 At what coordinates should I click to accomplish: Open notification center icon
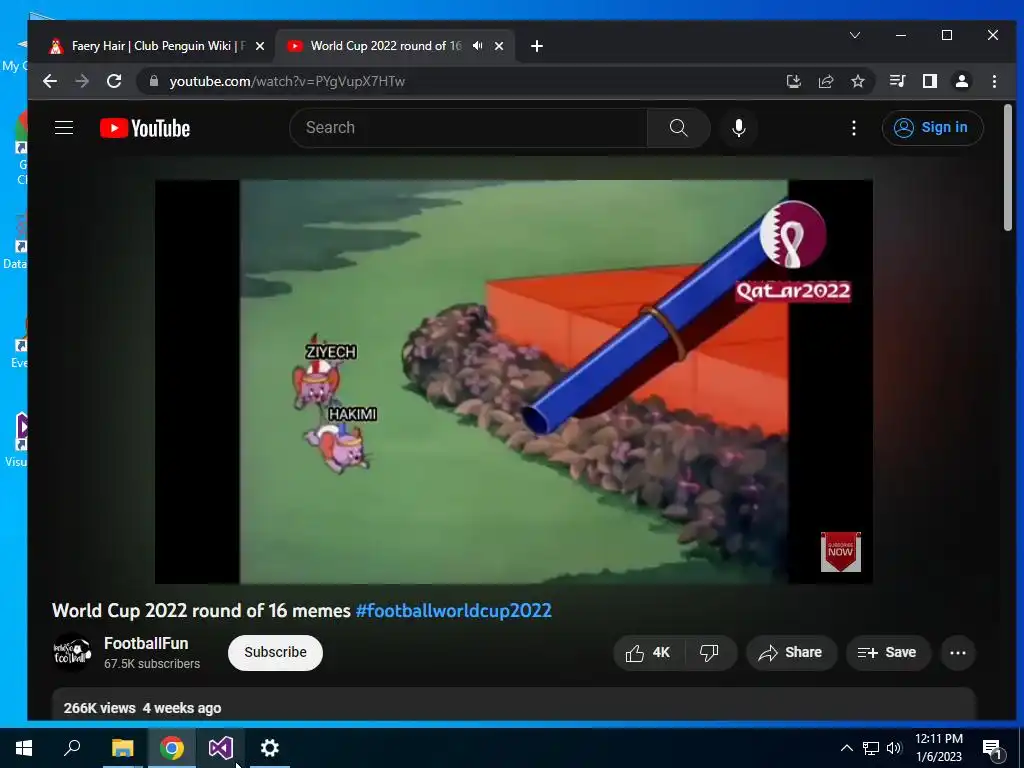coord(992,748)
